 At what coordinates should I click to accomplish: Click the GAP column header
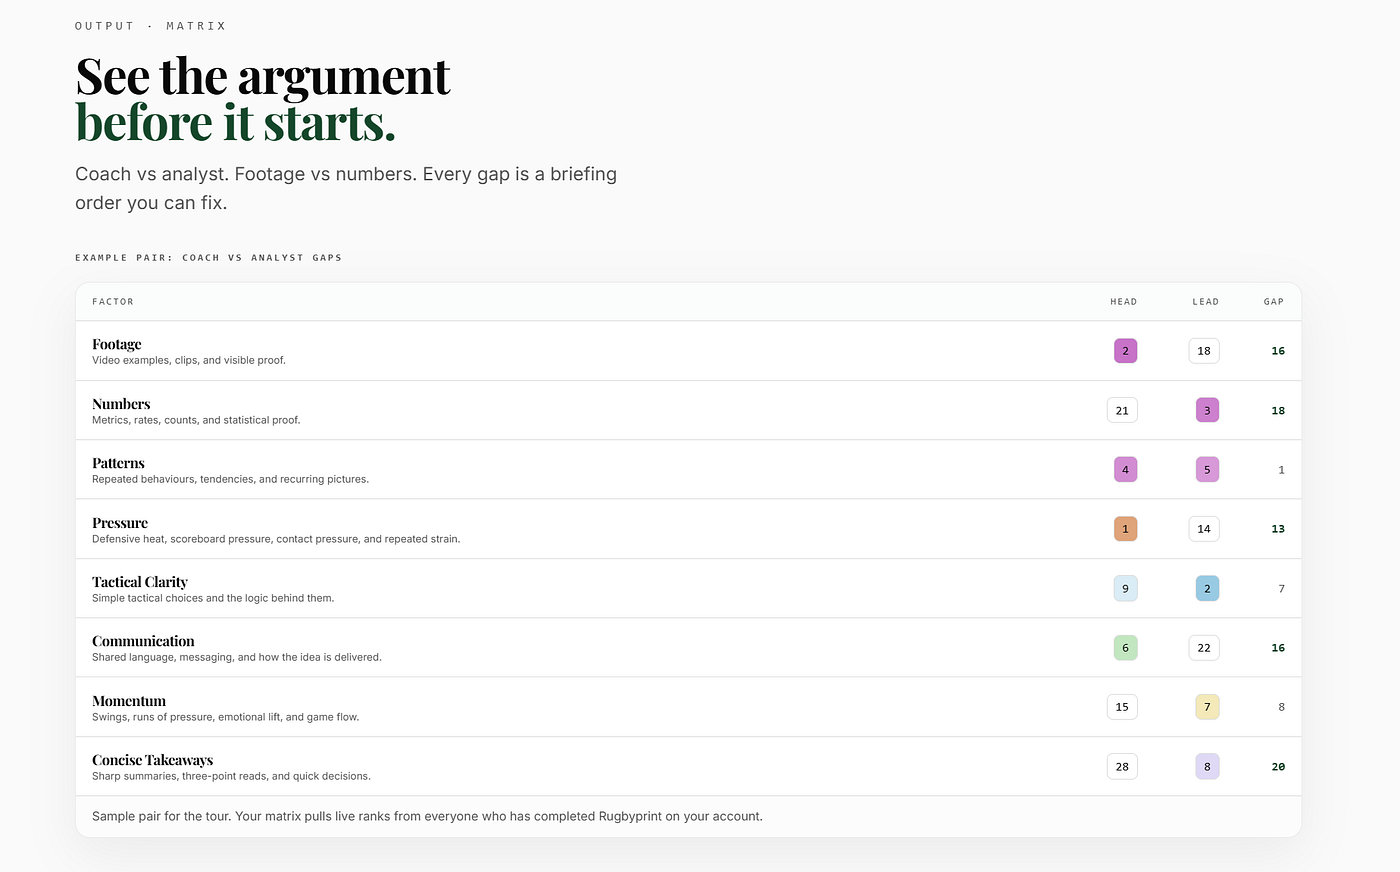pyautogui.click(x=1274, y=302)
